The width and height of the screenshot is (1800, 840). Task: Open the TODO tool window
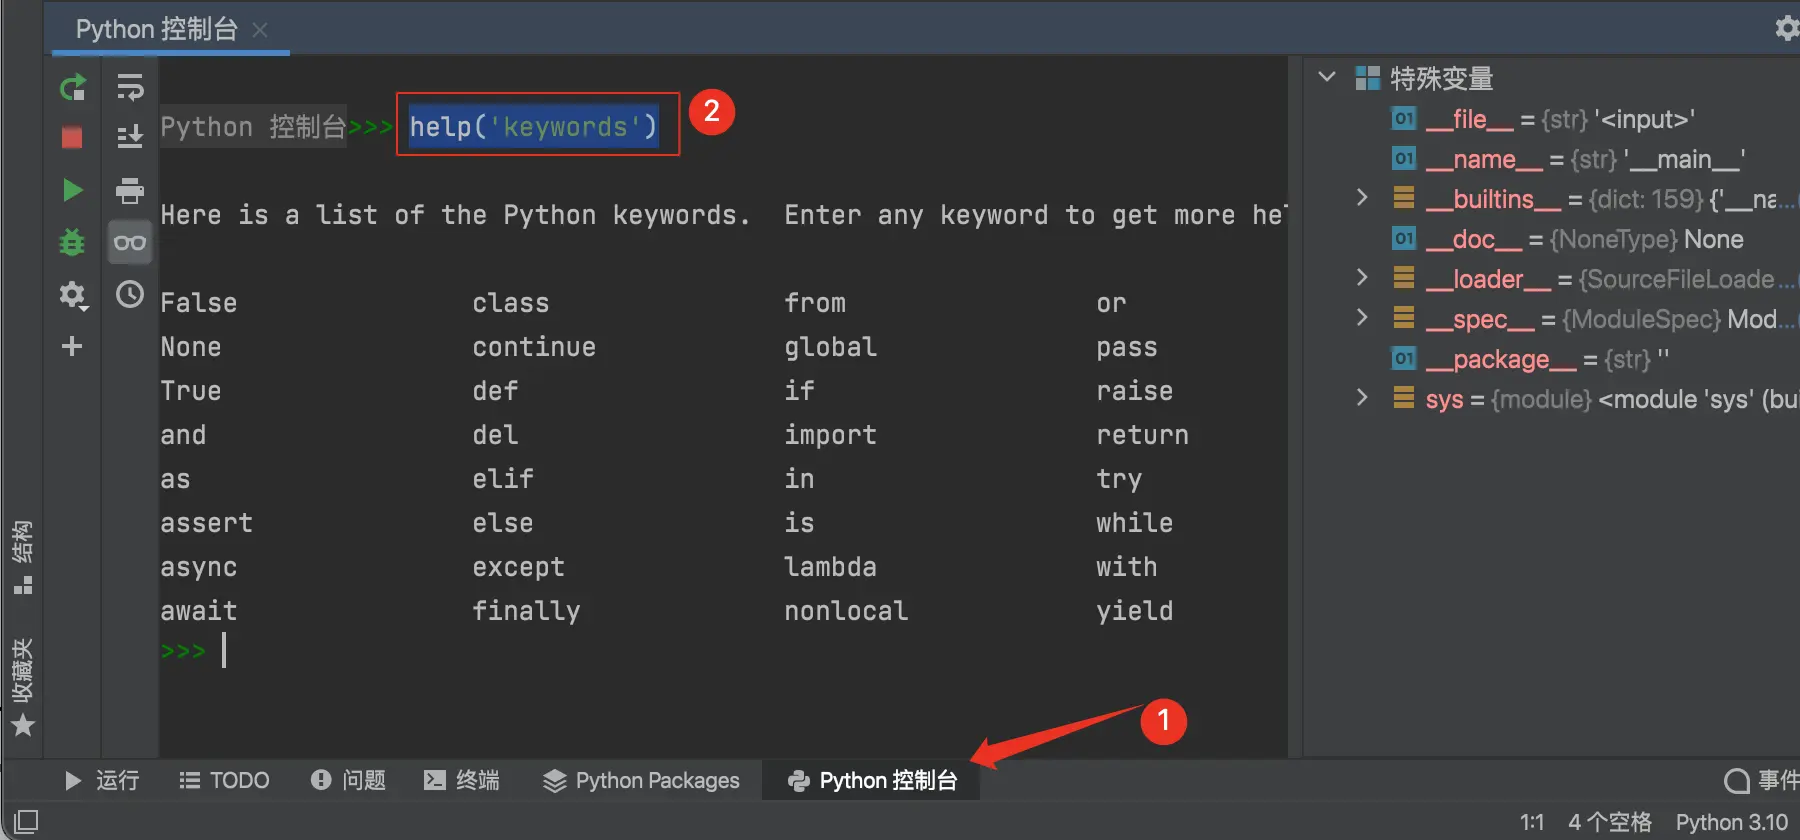(224, 780)
